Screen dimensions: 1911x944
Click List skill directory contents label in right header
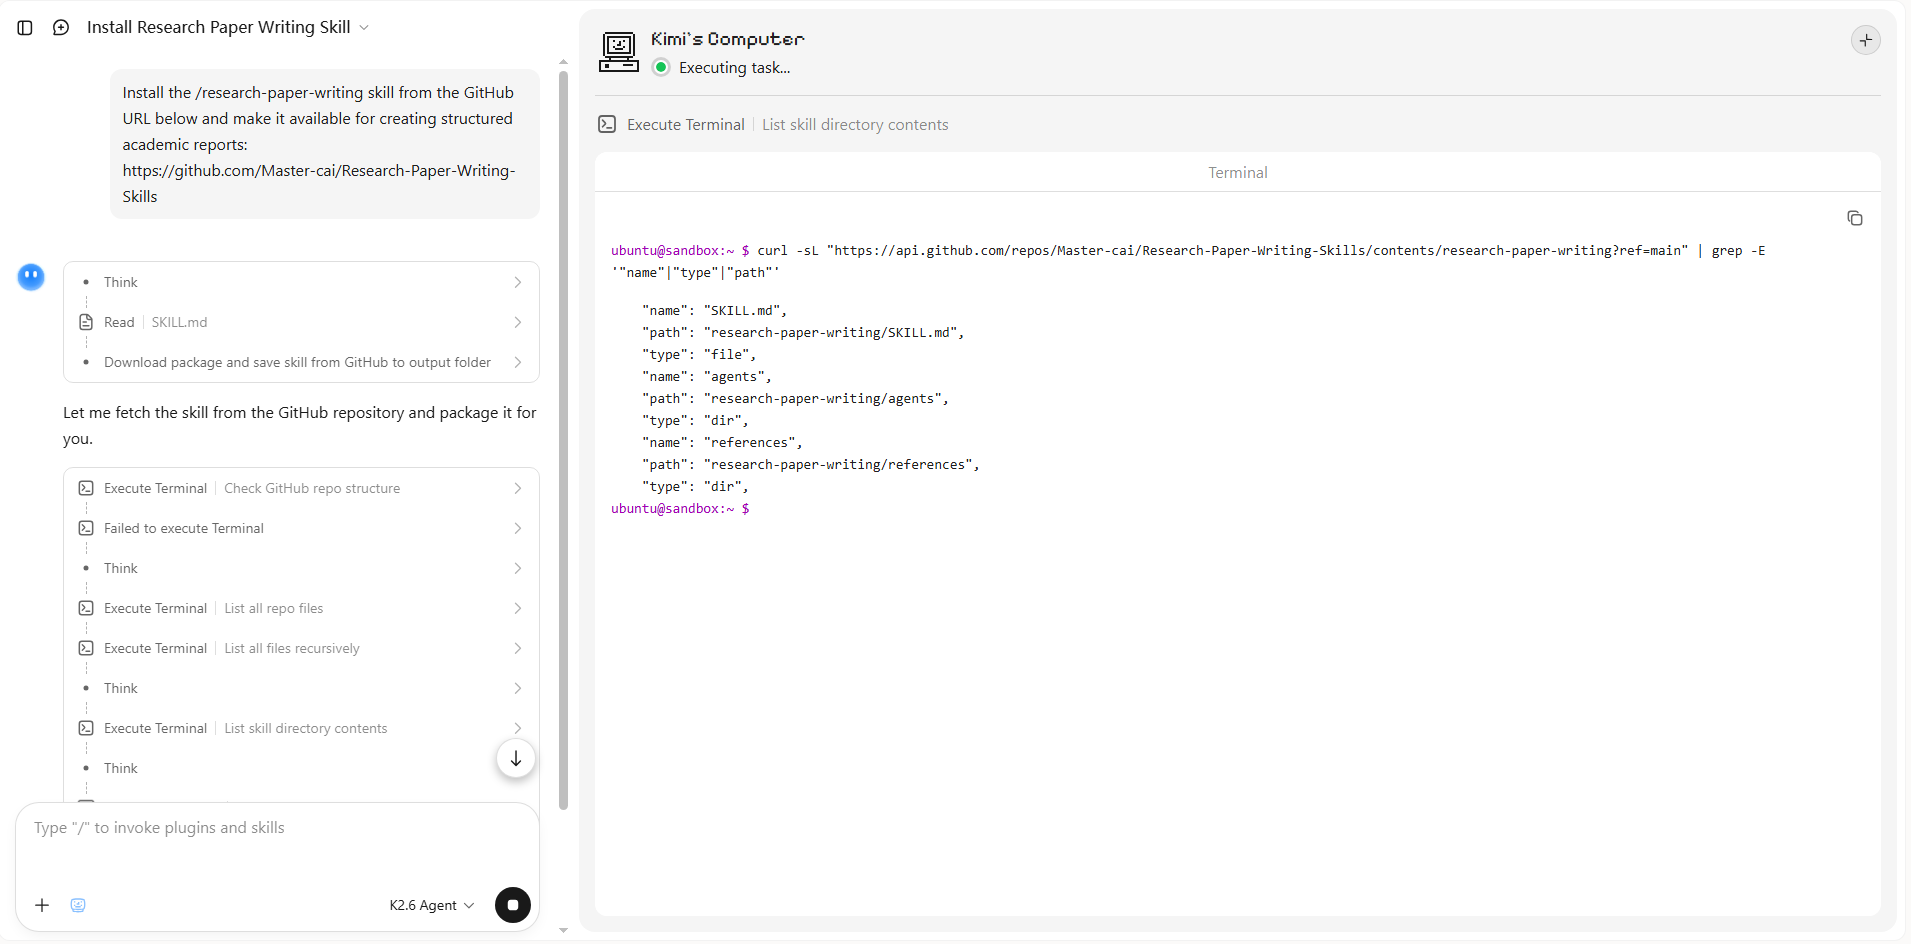click(x=855, y=124)
